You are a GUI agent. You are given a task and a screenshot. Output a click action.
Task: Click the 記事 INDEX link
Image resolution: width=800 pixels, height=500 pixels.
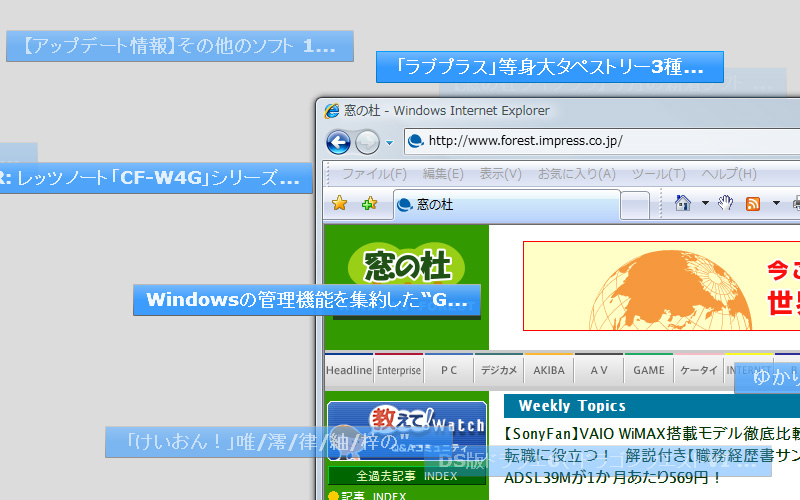click(373, 496)
